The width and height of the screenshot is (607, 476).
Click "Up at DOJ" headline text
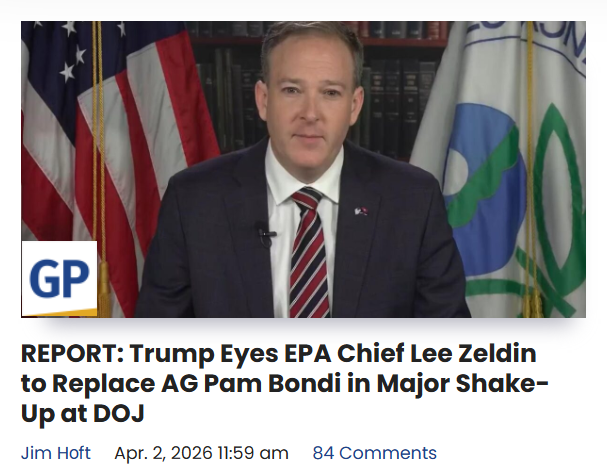click(x=90, y=412)
